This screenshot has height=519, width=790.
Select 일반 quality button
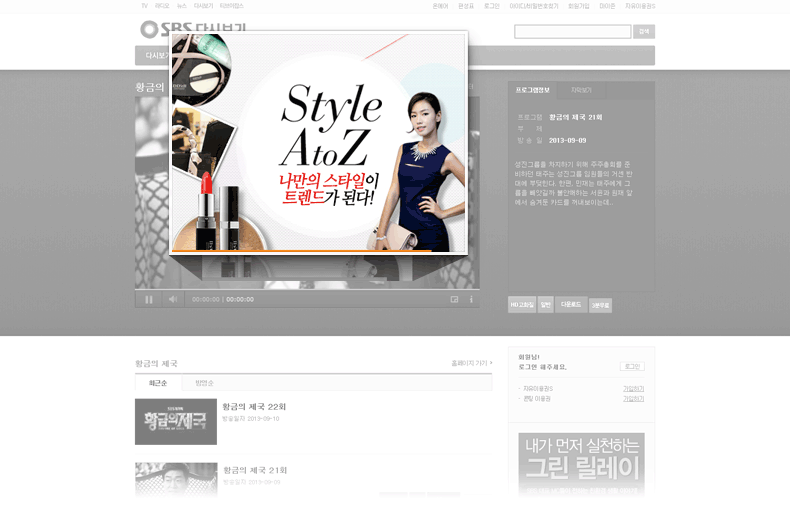tap(545, 305)
